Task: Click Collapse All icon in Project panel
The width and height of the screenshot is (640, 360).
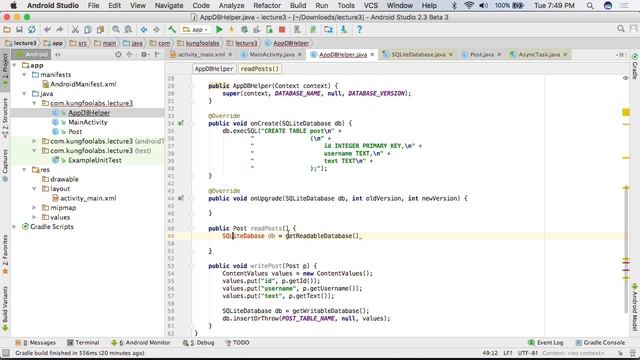Action: click(129, 54)
